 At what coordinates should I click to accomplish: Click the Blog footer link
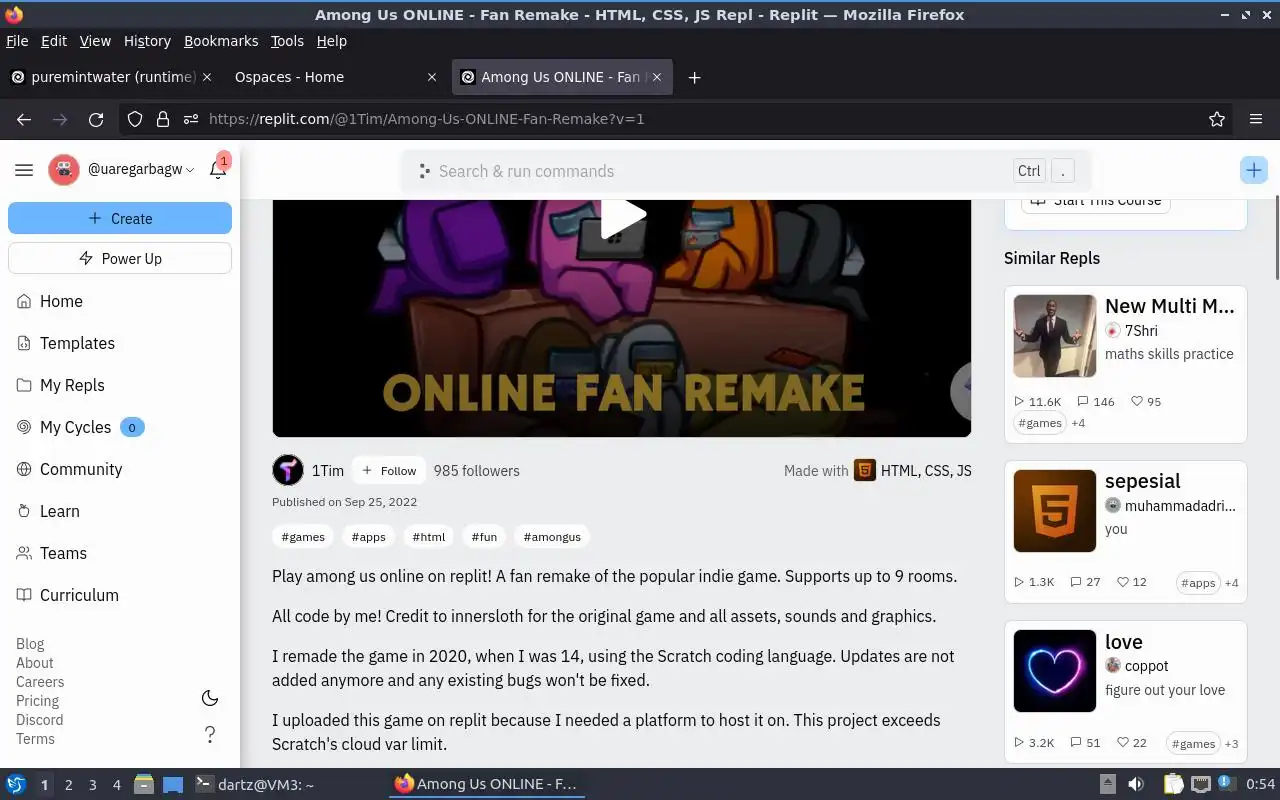point(30,644)
